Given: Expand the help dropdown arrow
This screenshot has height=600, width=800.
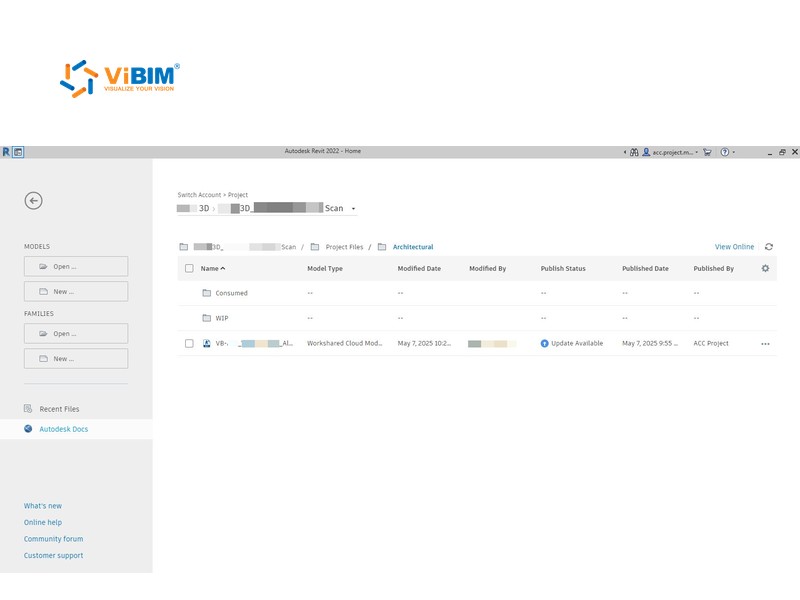Looking at the screenshot, I should [734, 152].
